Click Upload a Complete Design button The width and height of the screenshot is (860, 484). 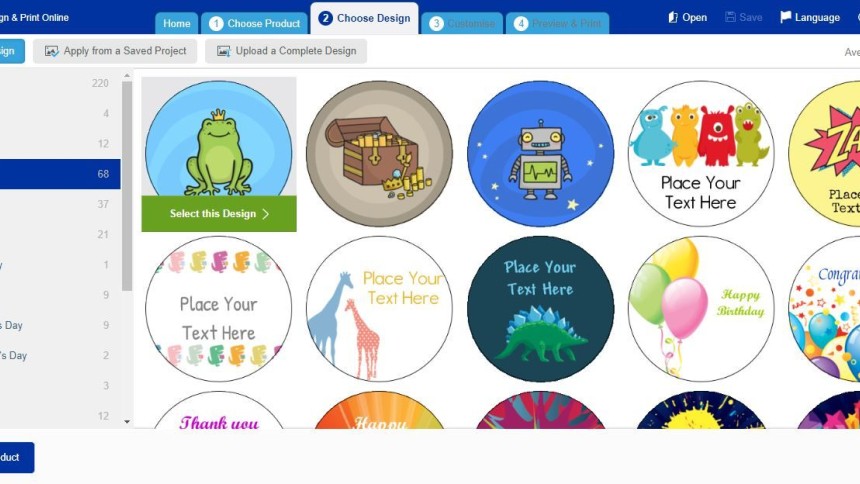(x=286, y=51)
